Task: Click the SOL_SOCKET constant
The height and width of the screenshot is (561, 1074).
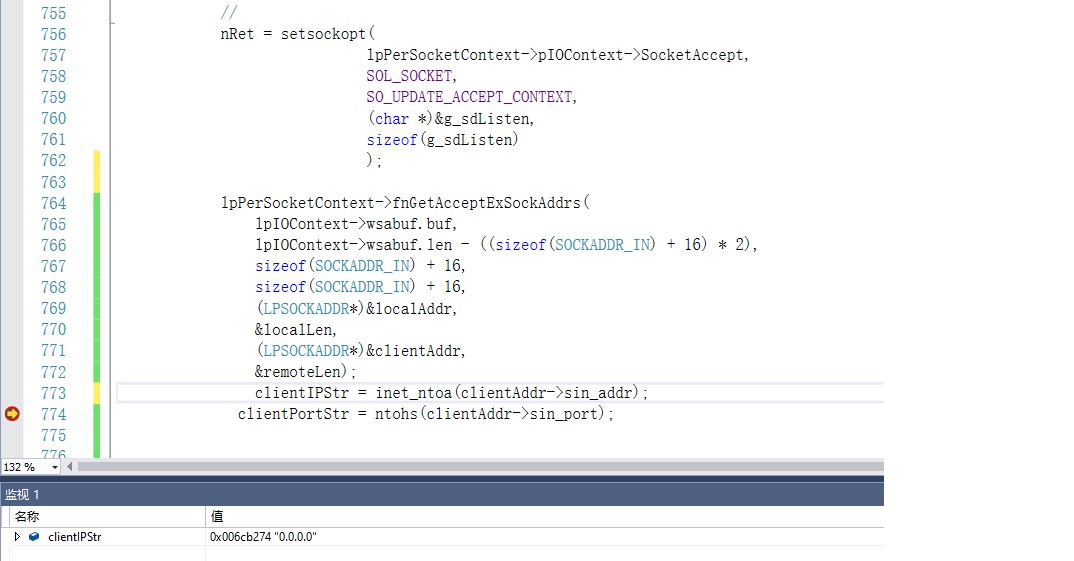Action: (x=409, y=76)
